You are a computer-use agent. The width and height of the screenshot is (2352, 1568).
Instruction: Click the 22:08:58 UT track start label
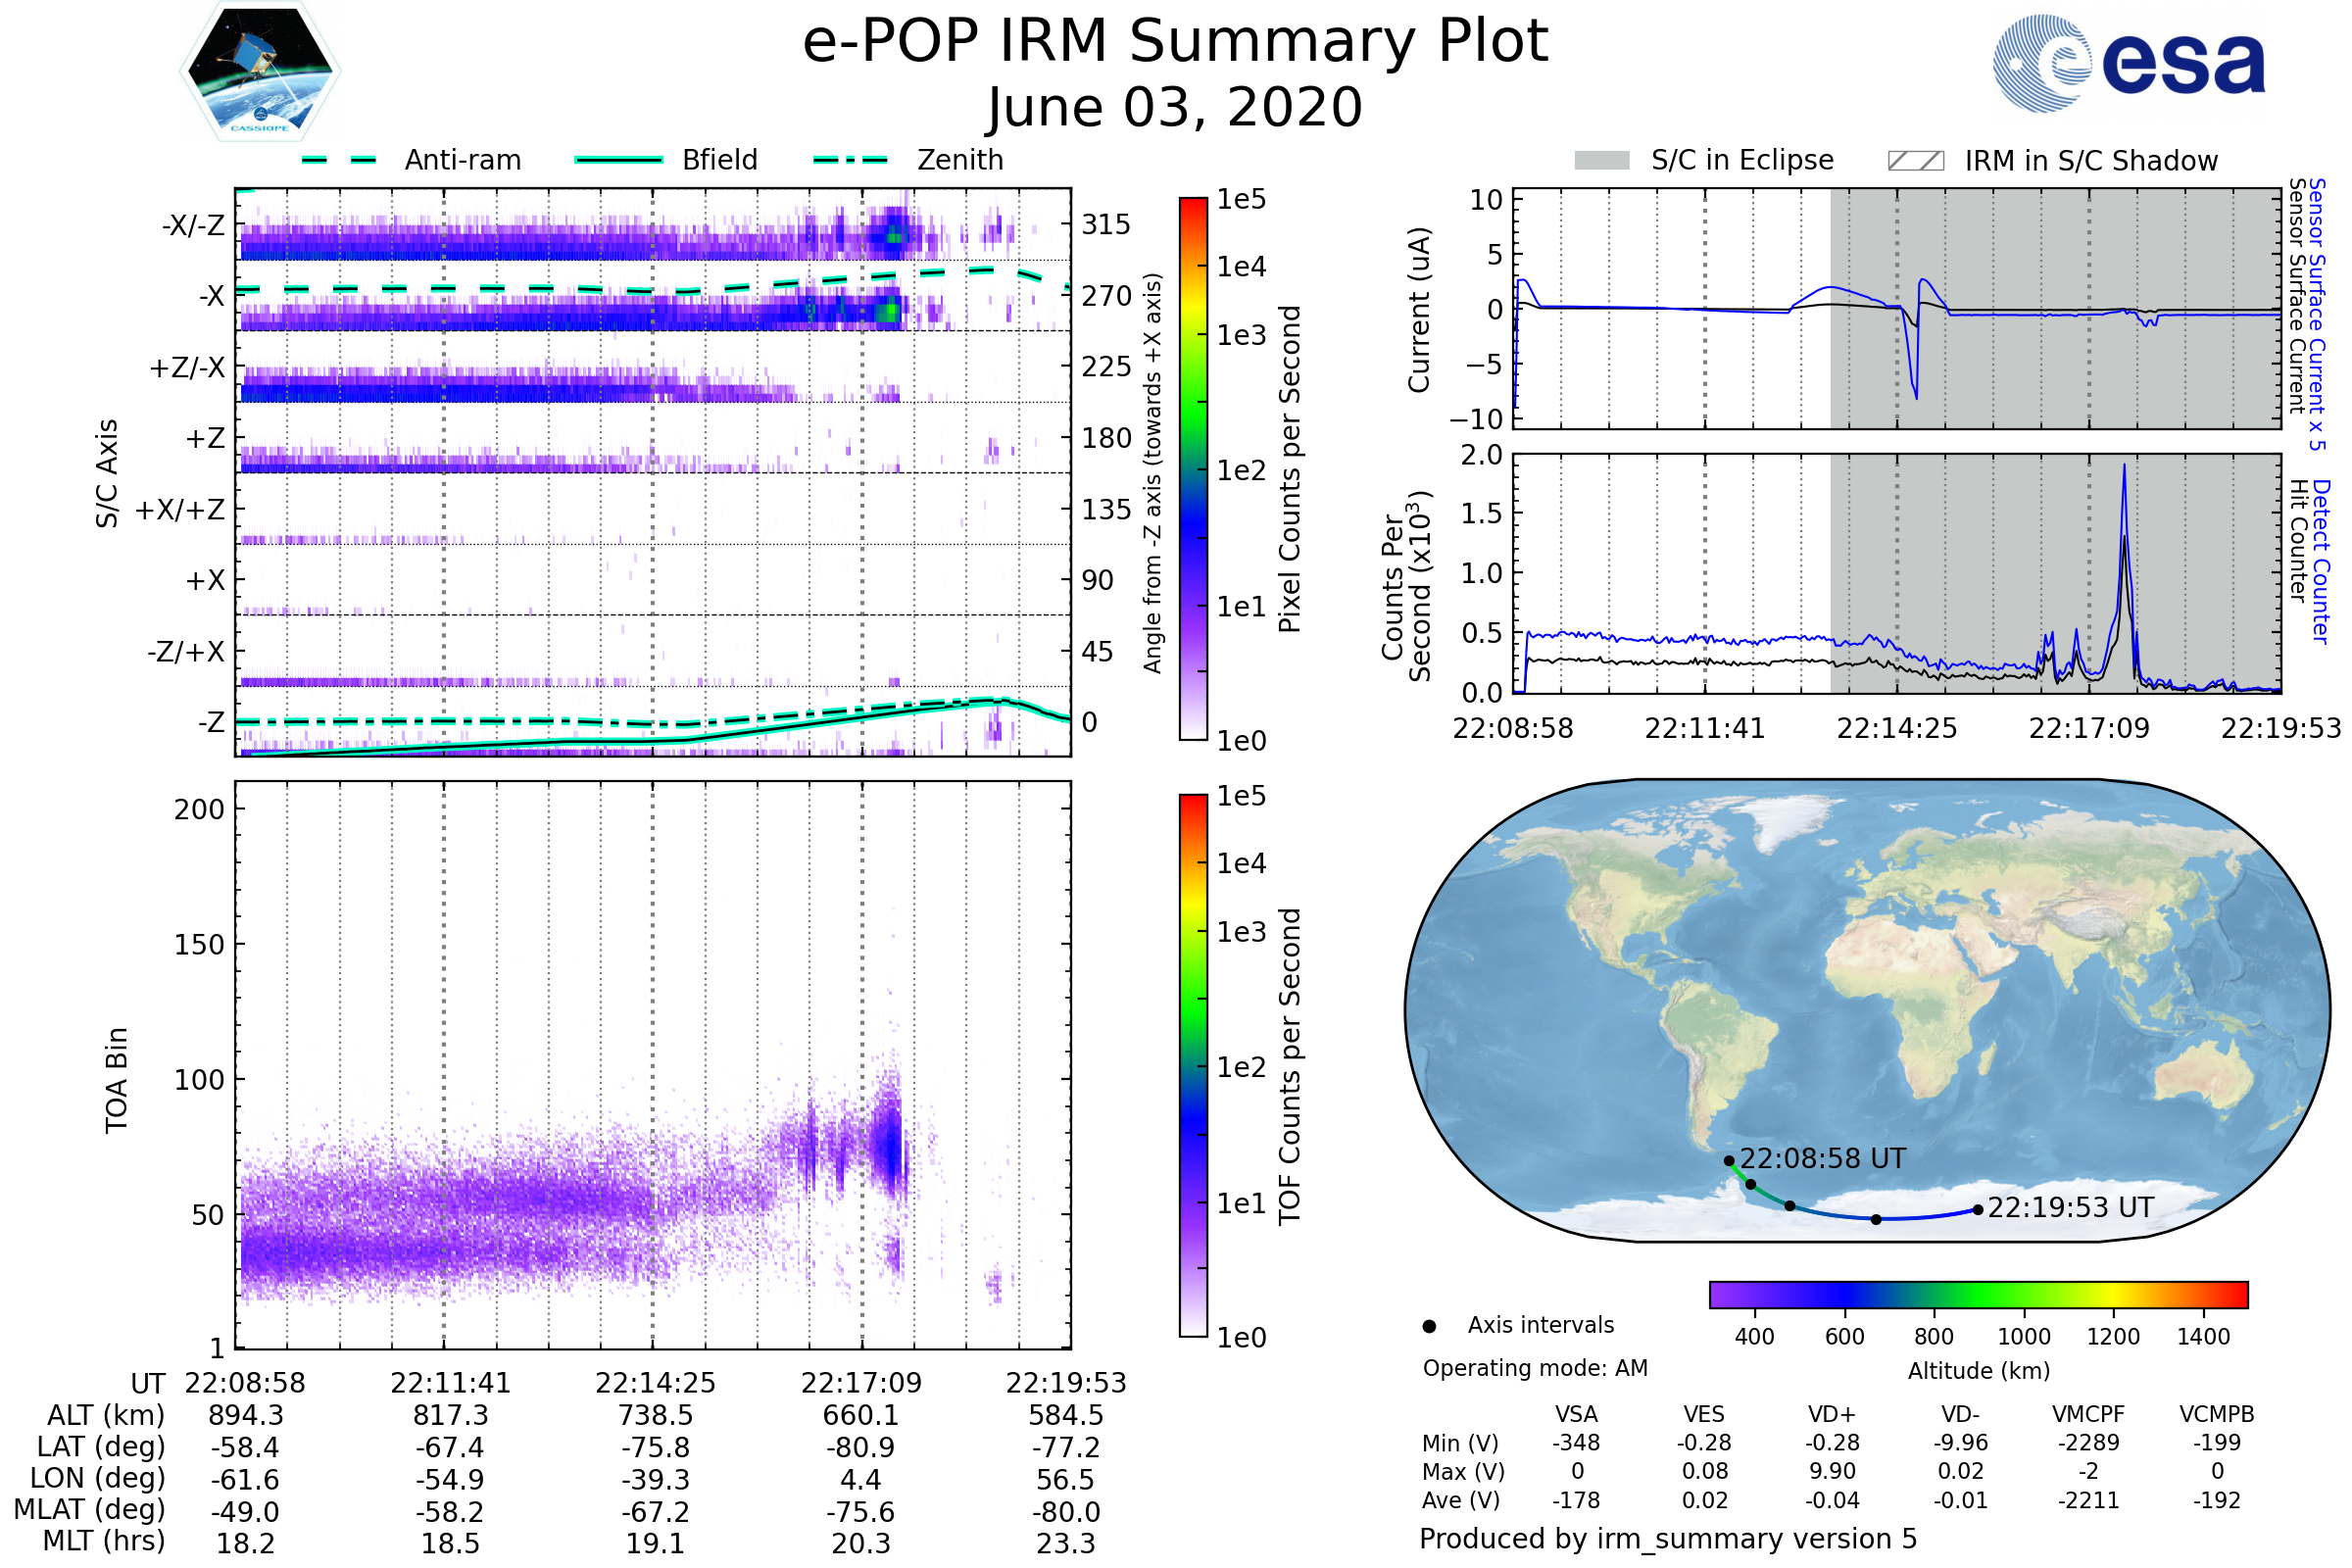click(x=1823, y=1158)
